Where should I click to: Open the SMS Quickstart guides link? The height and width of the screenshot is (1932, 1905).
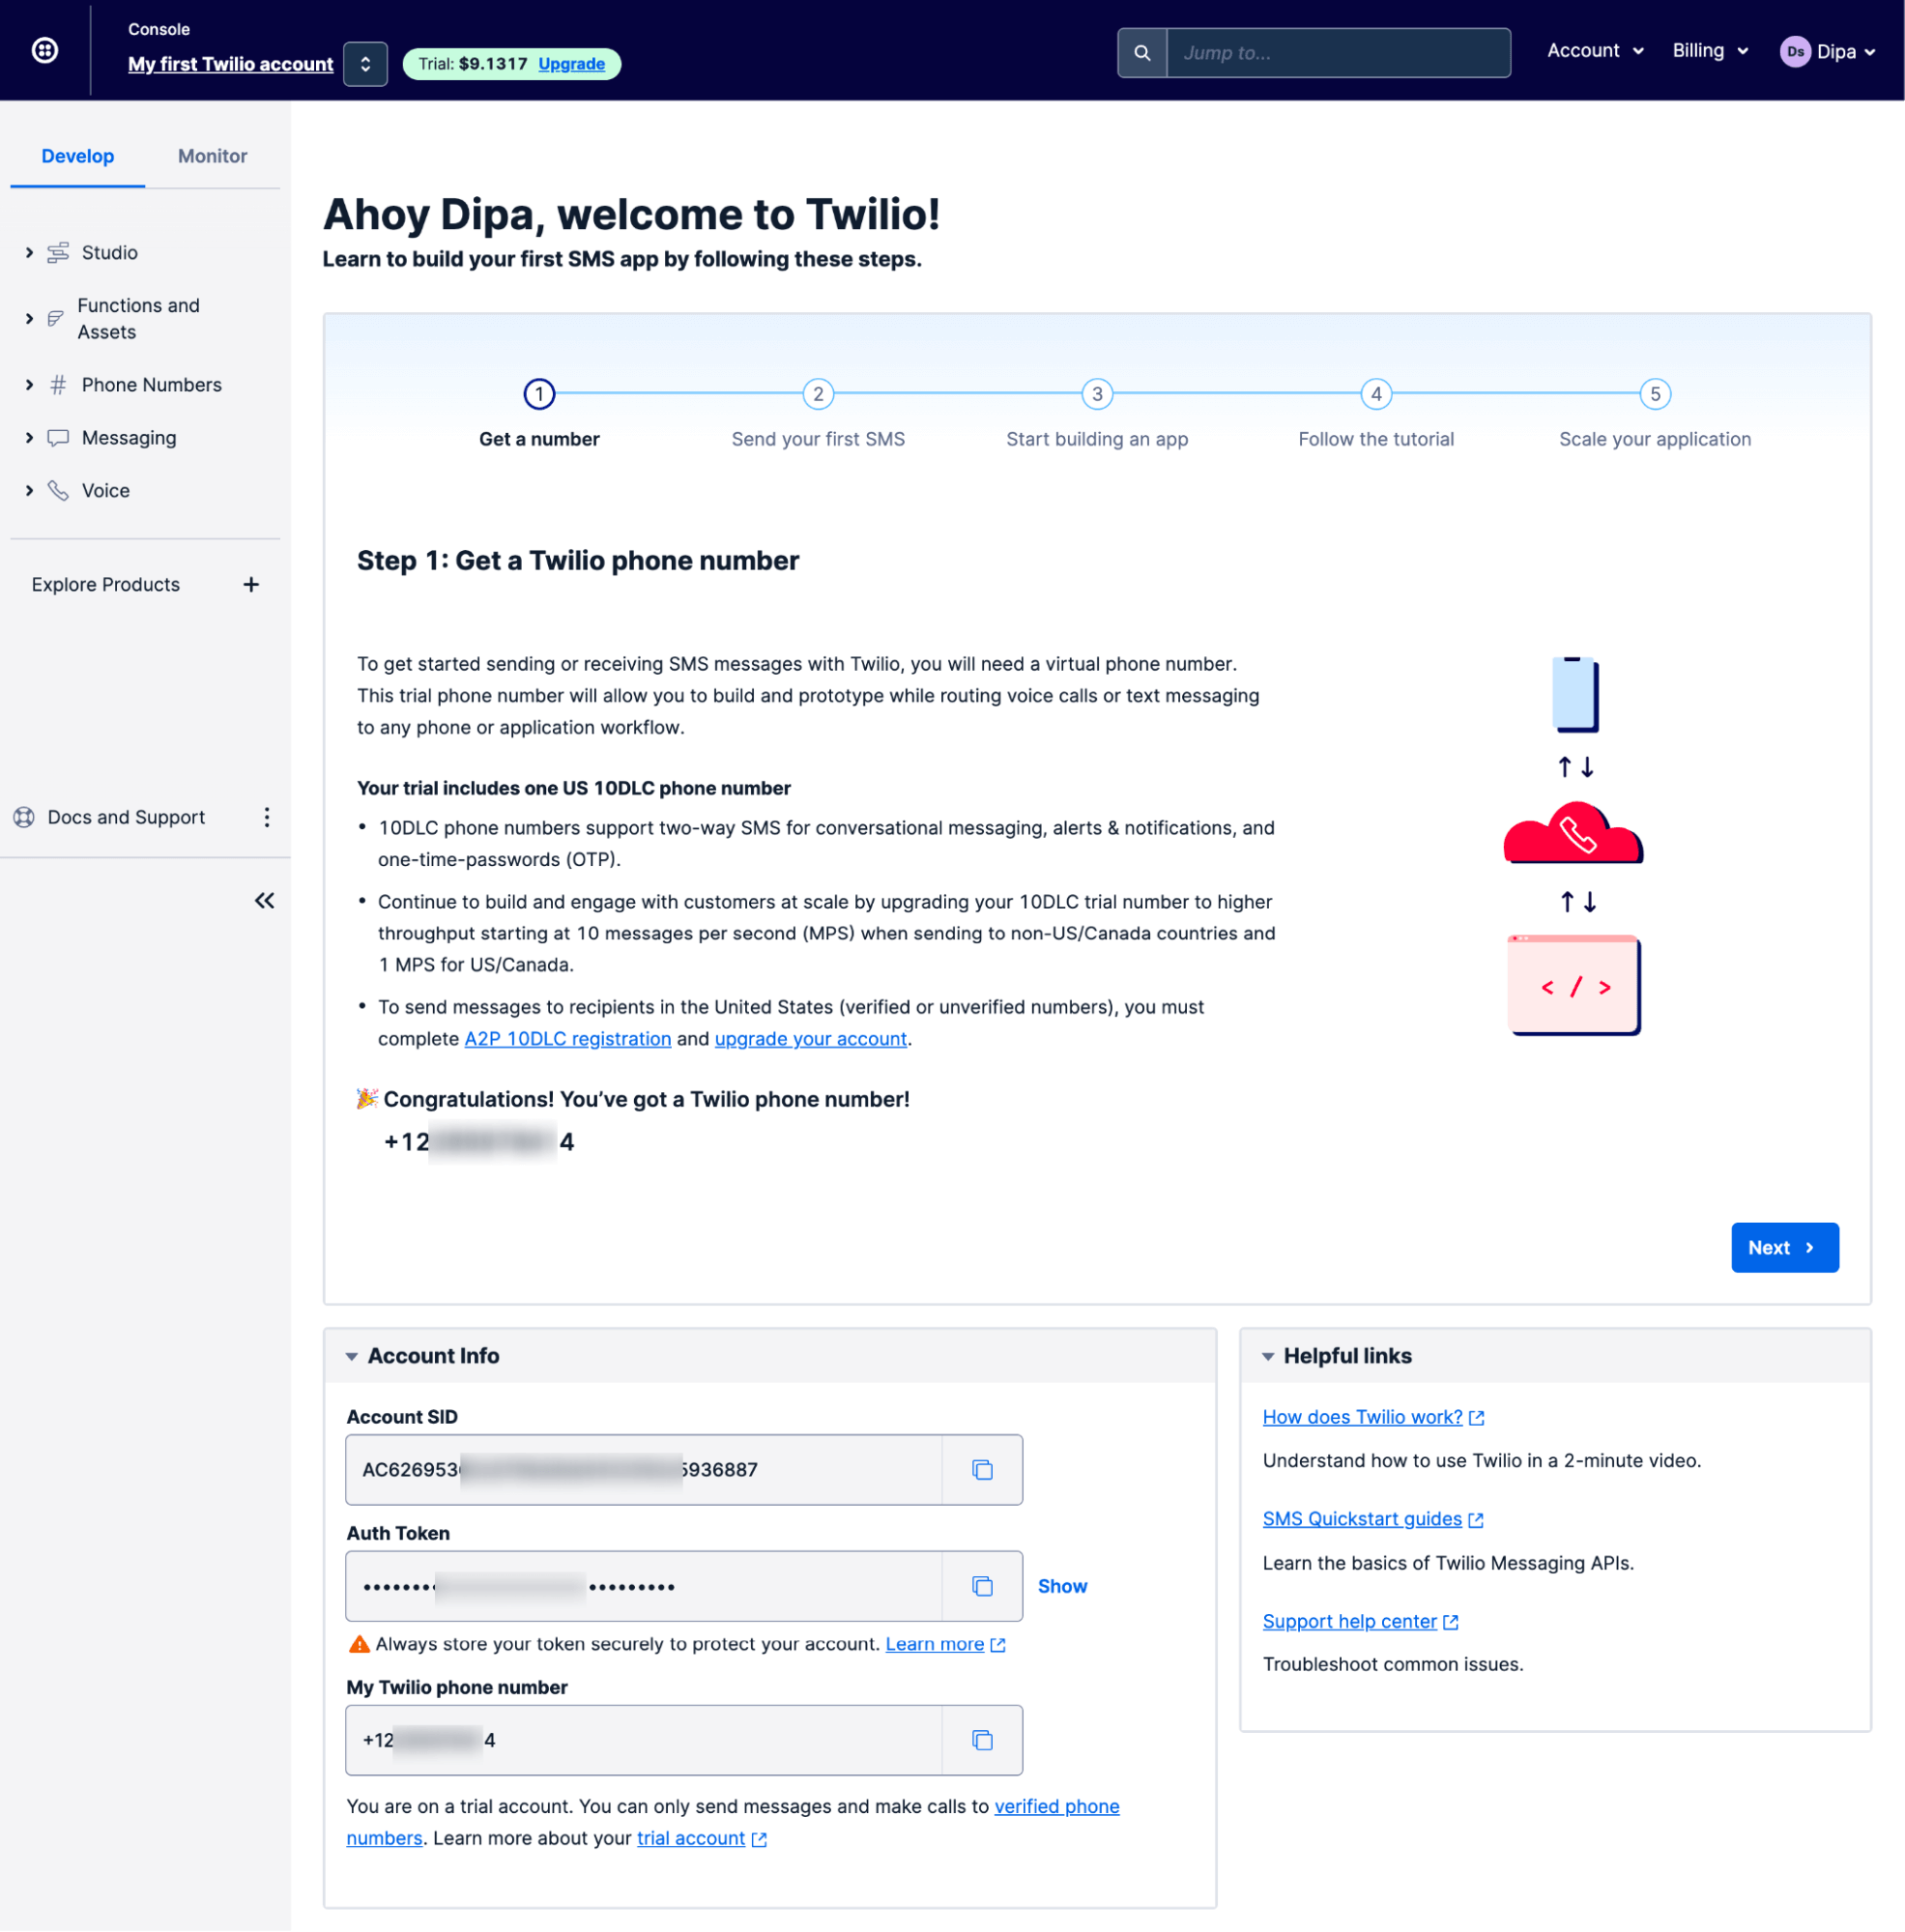tap(1362, 1518)
